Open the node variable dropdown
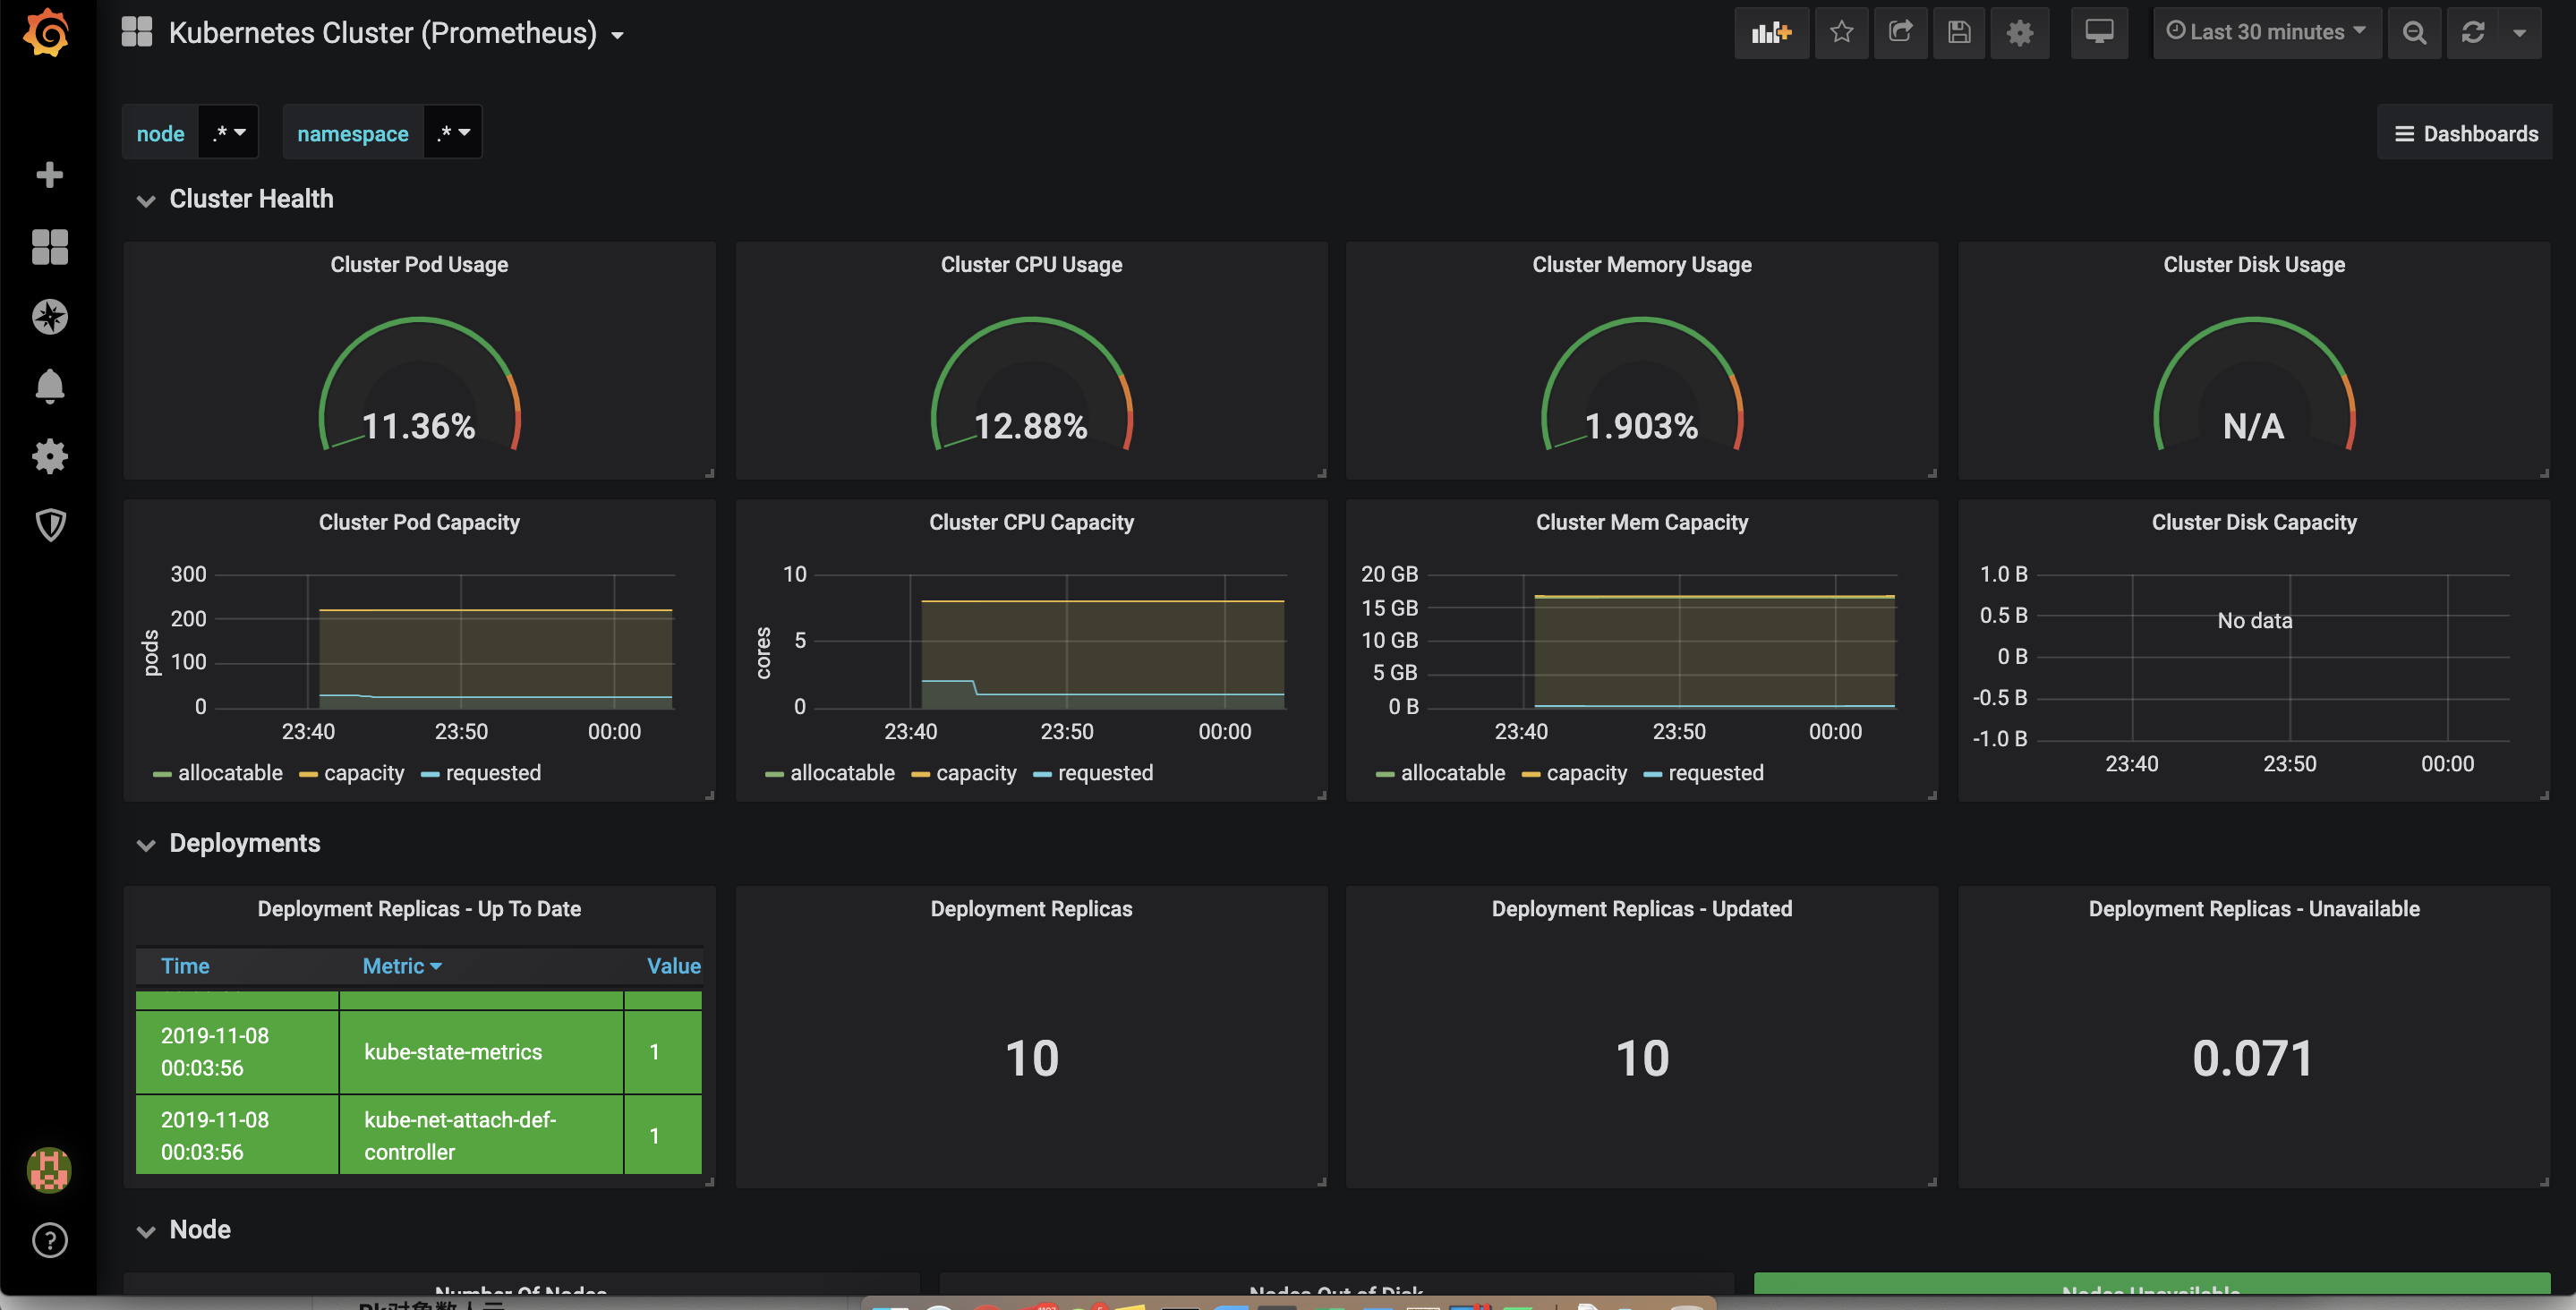This screenshot has height=1310, width=2576. pyautogui.click(x=228, y=133)
